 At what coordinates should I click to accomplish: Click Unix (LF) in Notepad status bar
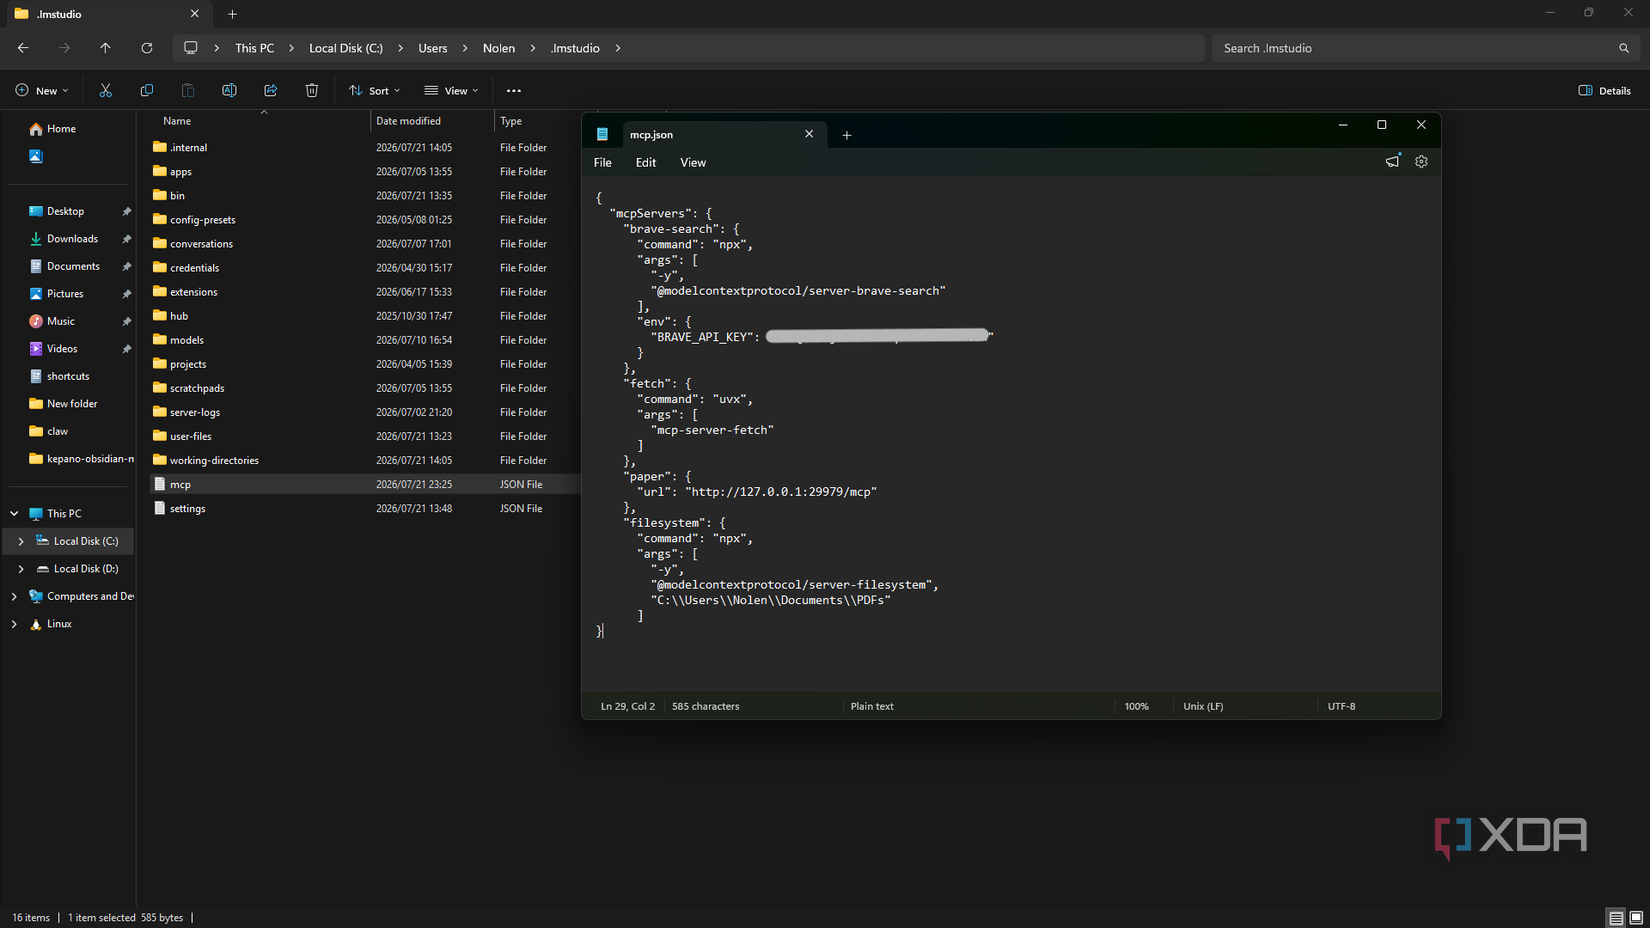(x=1203, y=706)
